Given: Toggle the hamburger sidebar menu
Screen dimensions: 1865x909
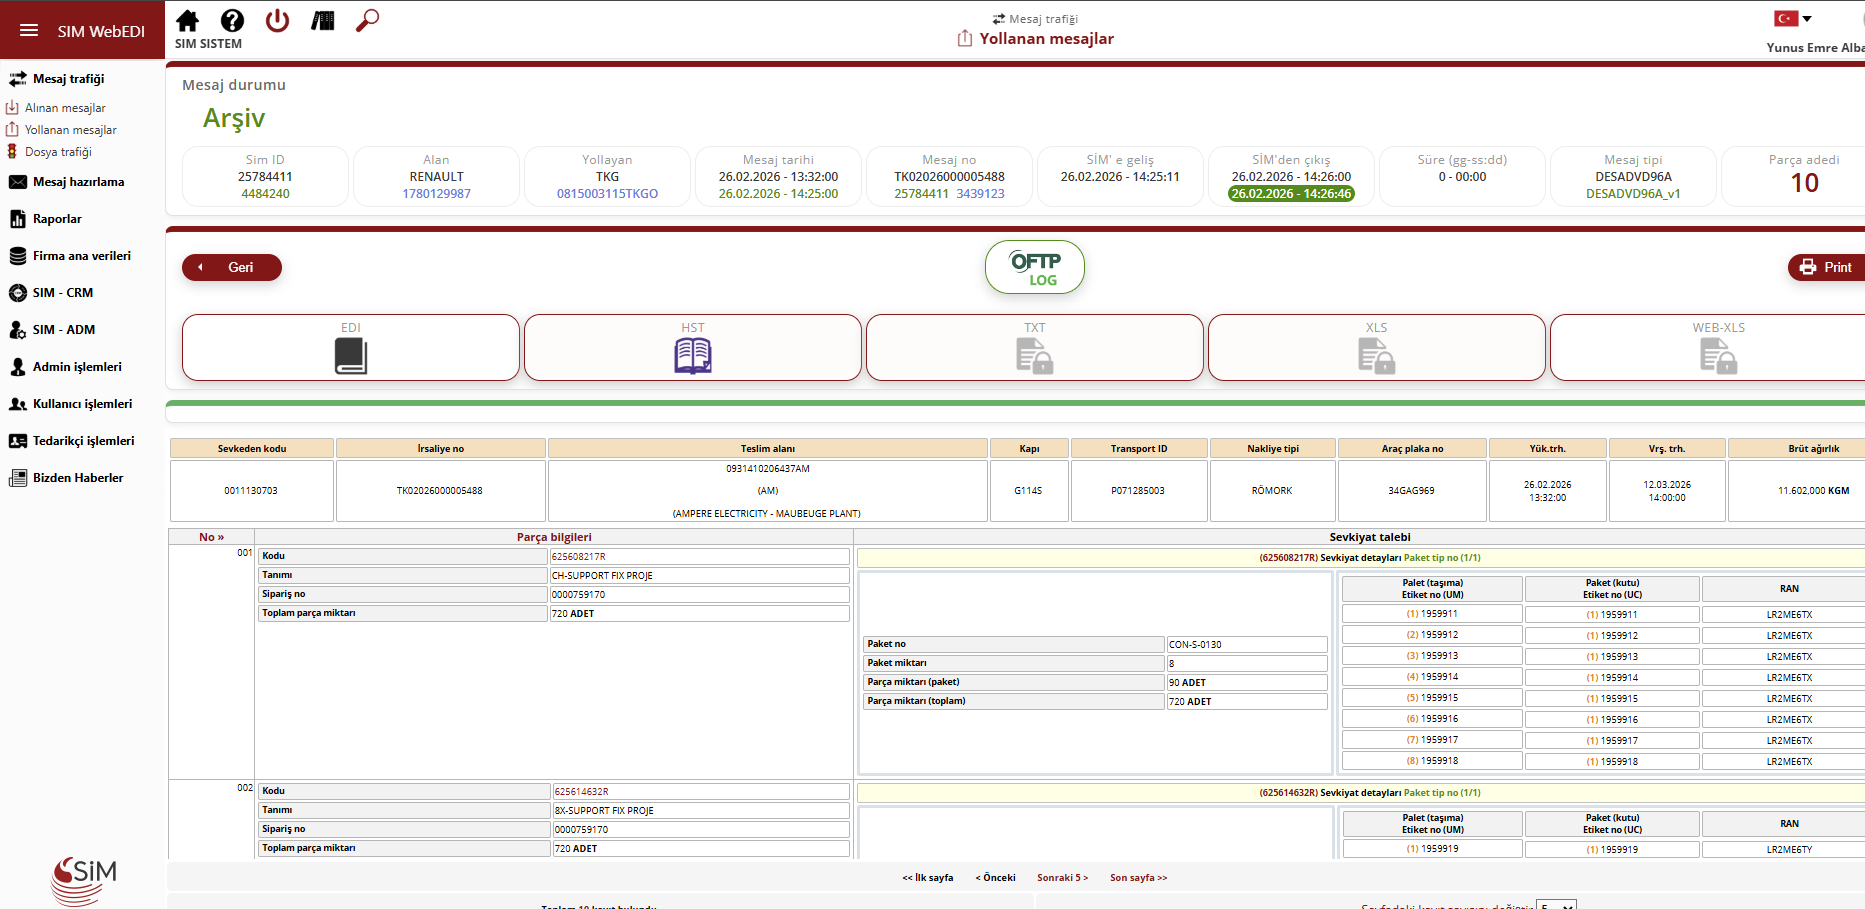Looking at the screenshot, I should 29,31.
